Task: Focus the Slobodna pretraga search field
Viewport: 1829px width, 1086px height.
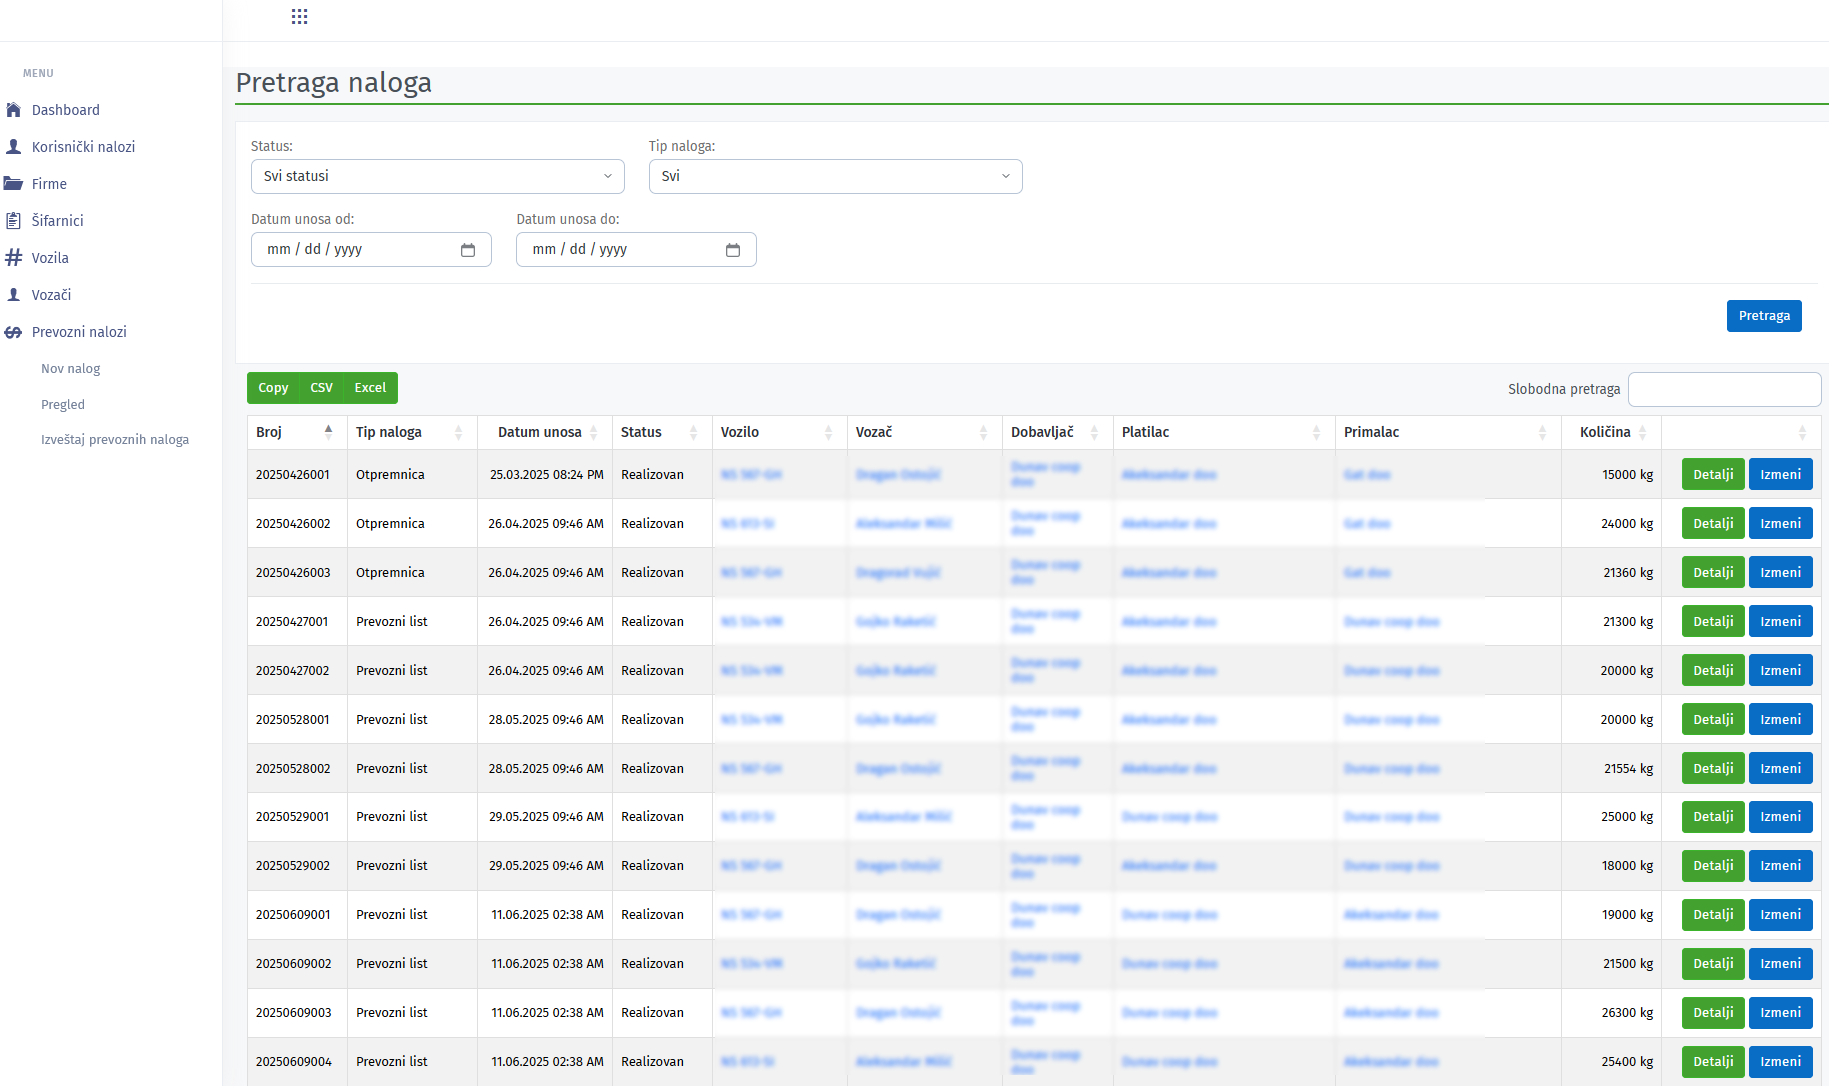Action: [1724, 390]
